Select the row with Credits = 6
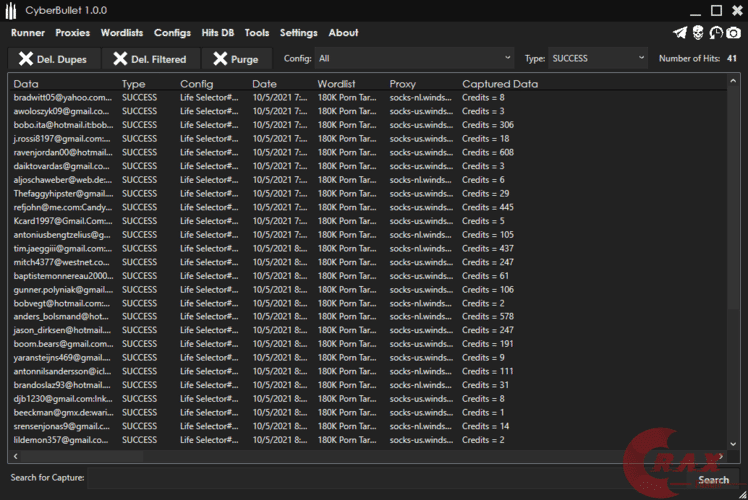 point(367,180)
